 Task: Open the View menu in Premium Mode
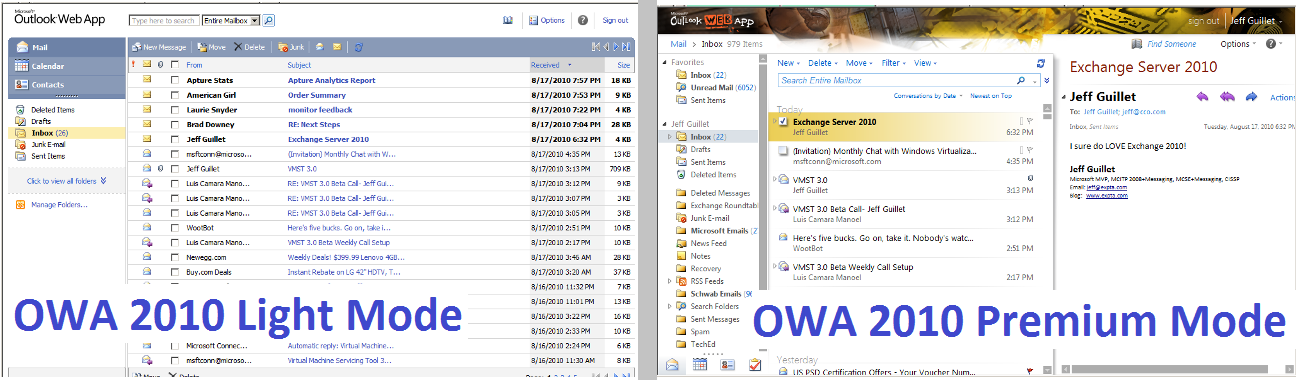pyautogui.click(x=924, y=63)
